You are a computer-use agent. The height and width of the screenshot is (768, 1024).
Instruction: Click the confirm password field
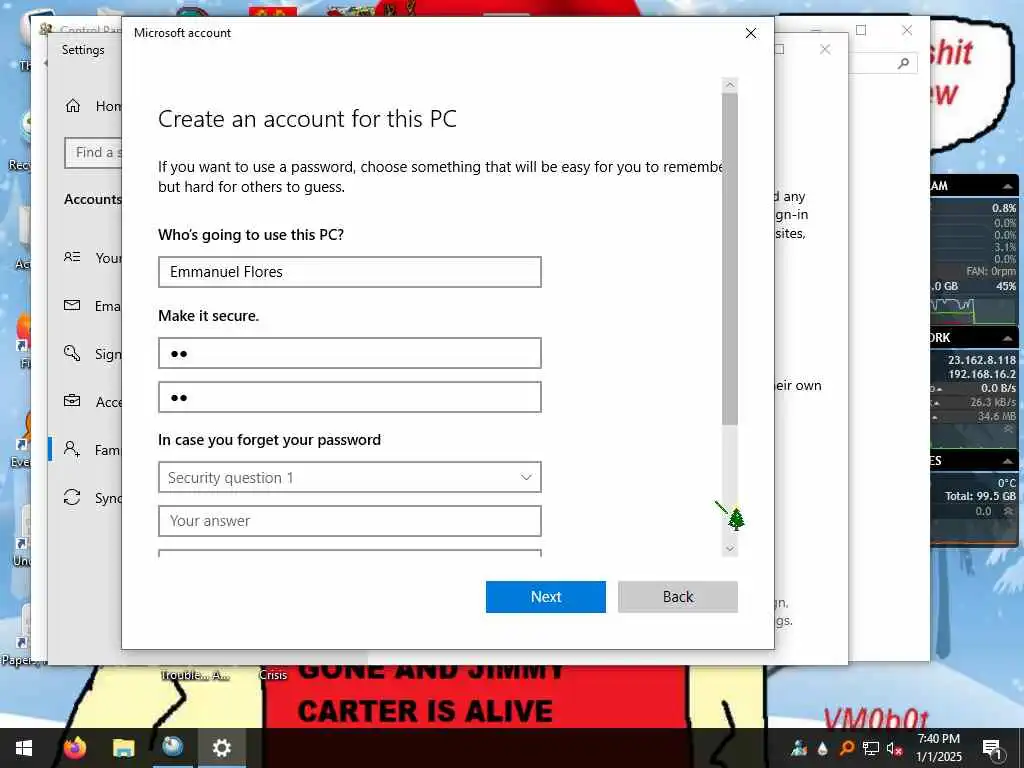click(349, 397)
